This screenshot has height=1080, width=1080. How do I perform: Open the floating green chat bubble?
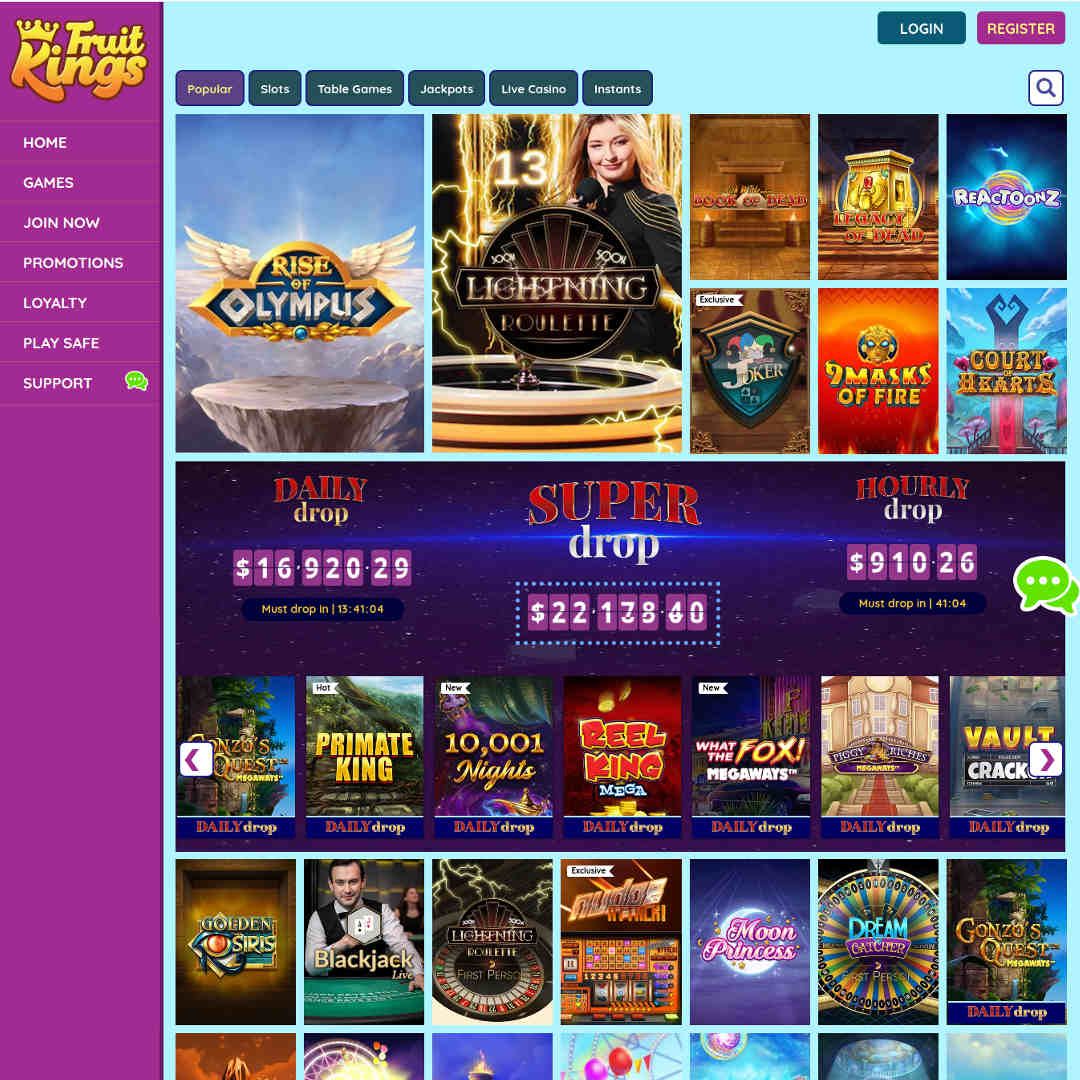[x=1046, y=585]
